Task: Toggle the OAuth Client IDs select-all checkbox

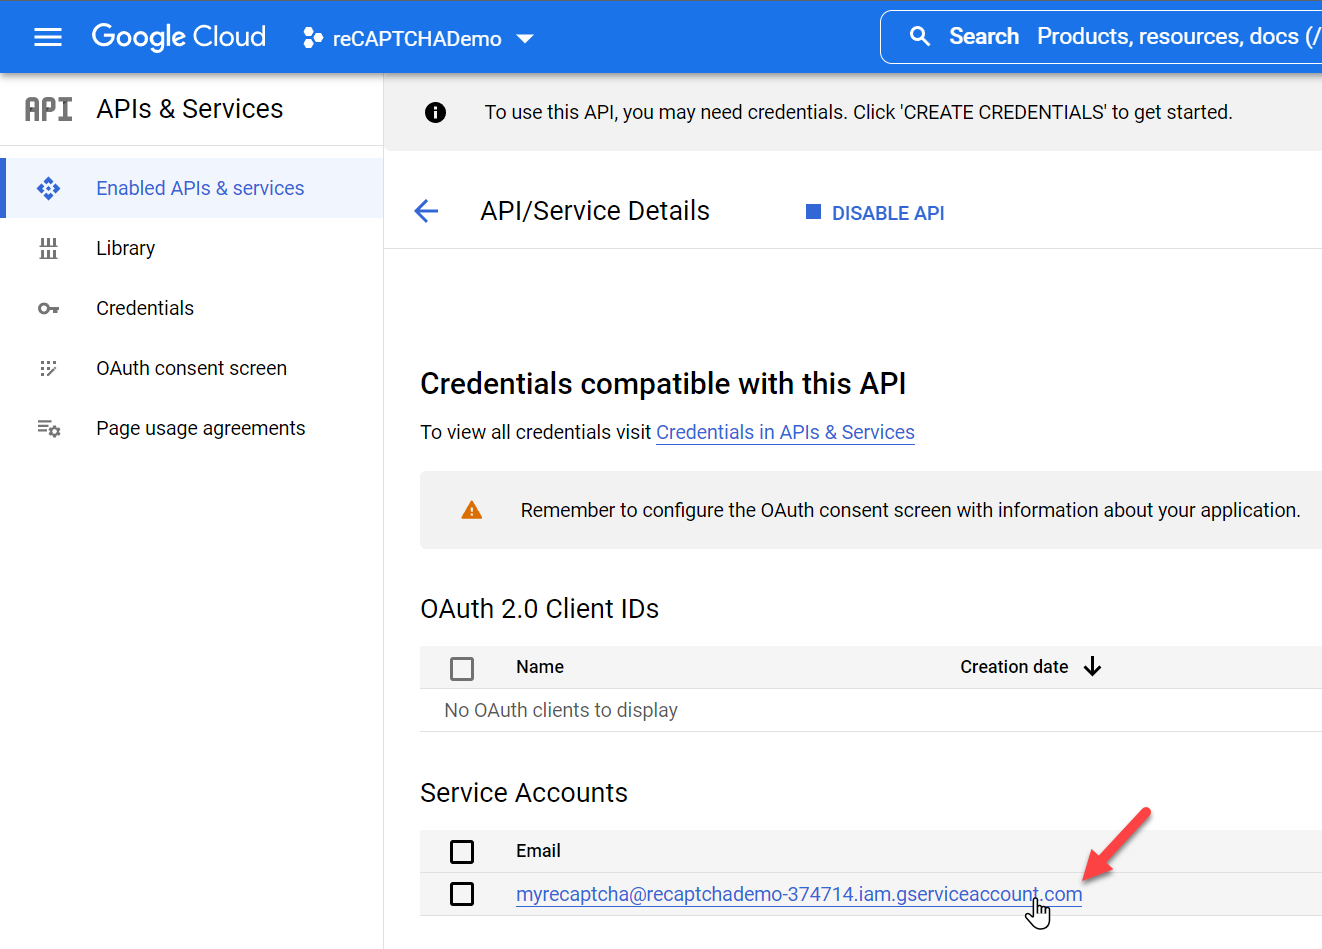Action: (461, 668)
